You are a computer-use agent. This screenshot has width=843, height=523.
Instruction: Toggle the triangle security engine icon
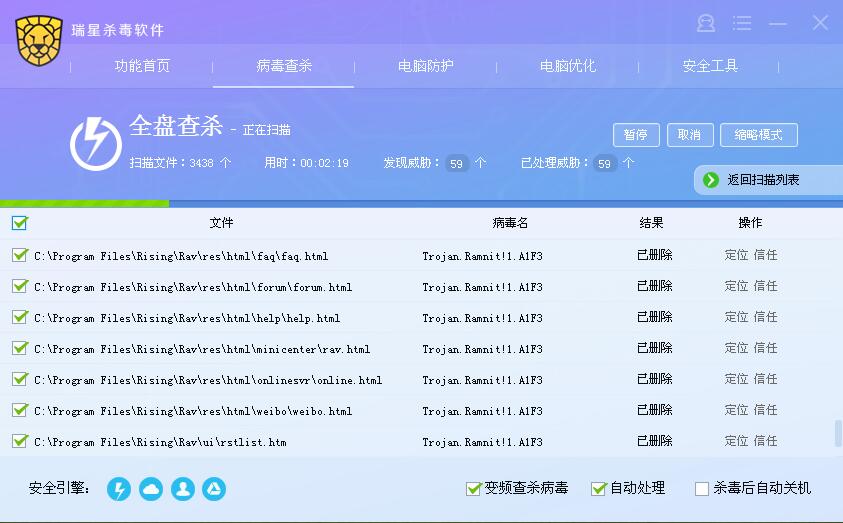pyautogui.click(x=214, y=489)
